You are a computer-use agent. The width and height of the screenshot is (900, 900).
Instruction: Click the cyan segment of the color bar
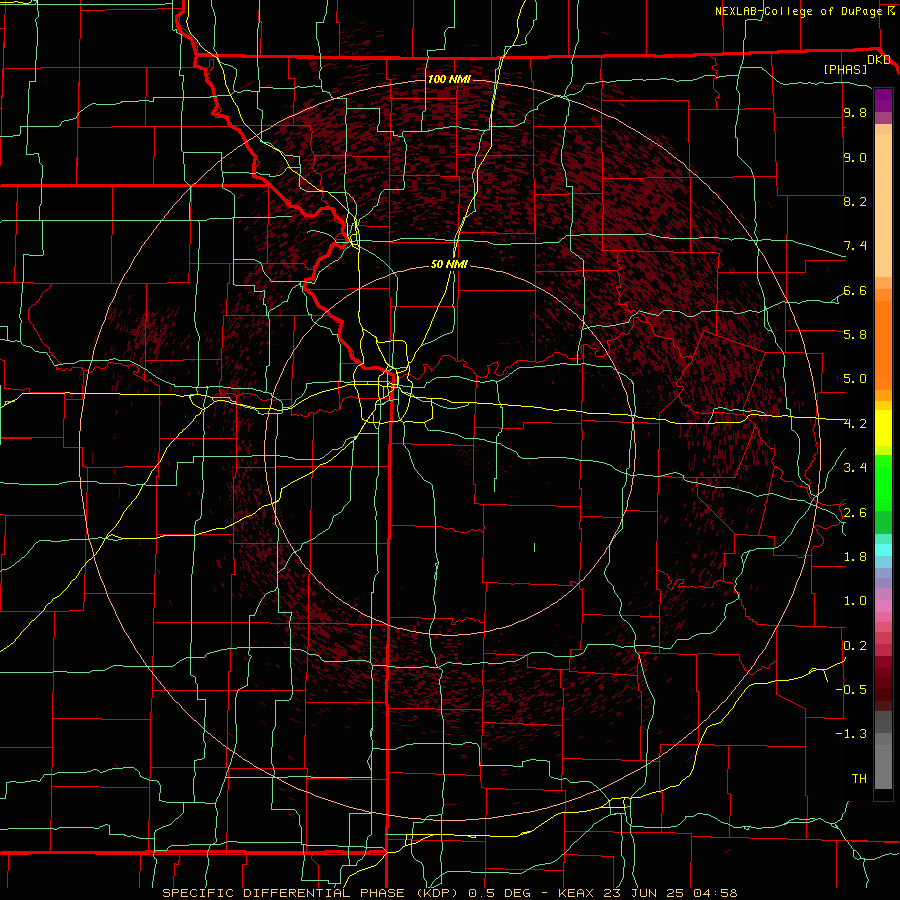pos(883,550)
